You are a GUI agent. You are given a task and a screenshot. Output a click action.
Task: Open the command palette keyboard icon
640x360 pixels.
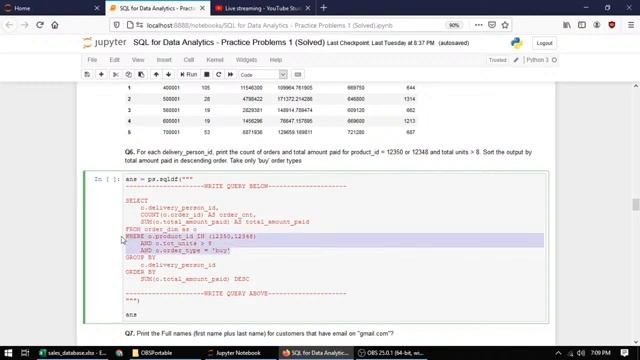[298, 75]
